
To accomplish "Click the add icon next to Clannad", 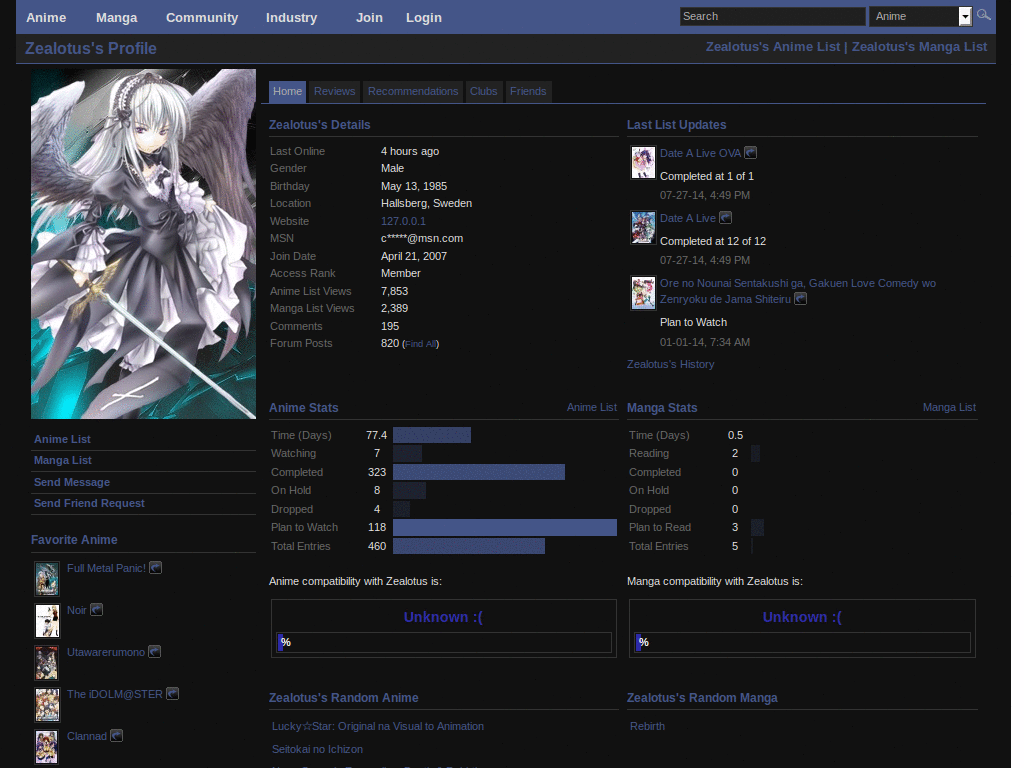I will point(116,735).
